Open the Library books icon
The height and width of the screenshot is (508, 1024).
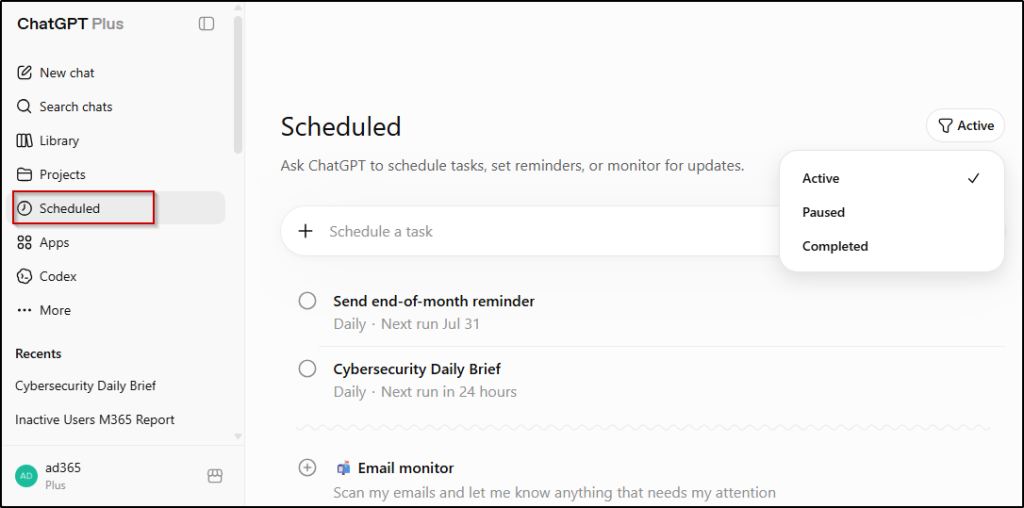tap(24, 140)
